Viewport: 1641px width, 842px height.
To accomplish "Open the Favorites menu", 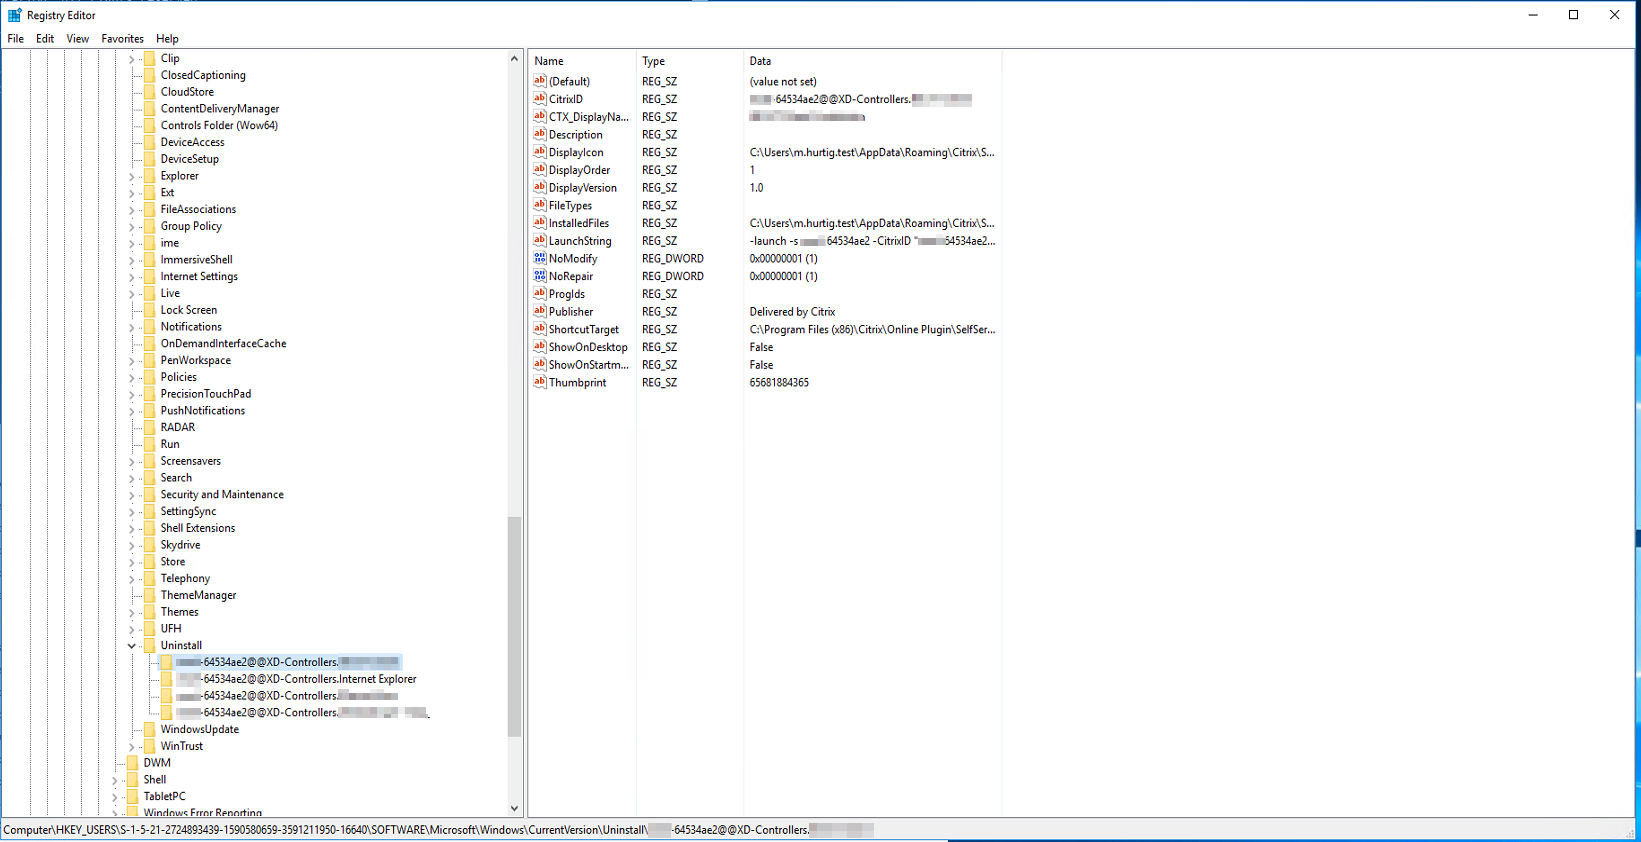I will tap(122, 39).
